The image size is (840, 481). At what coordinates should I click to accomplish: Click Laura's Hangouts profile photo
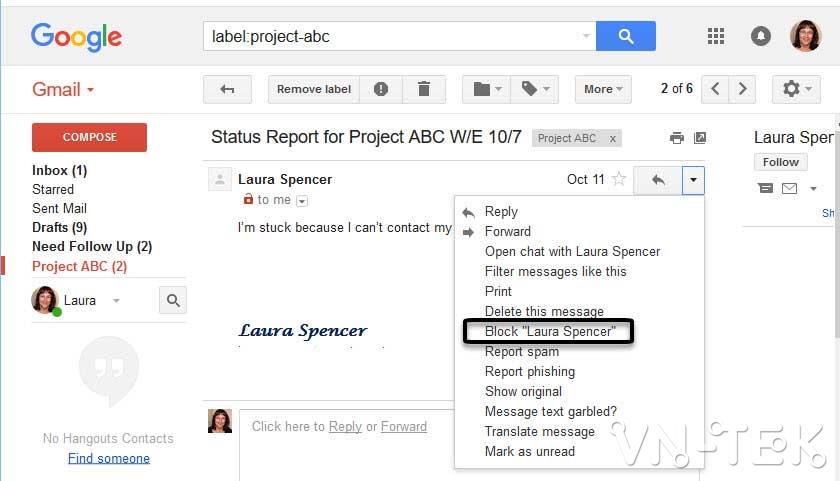[x=45, y=300]
